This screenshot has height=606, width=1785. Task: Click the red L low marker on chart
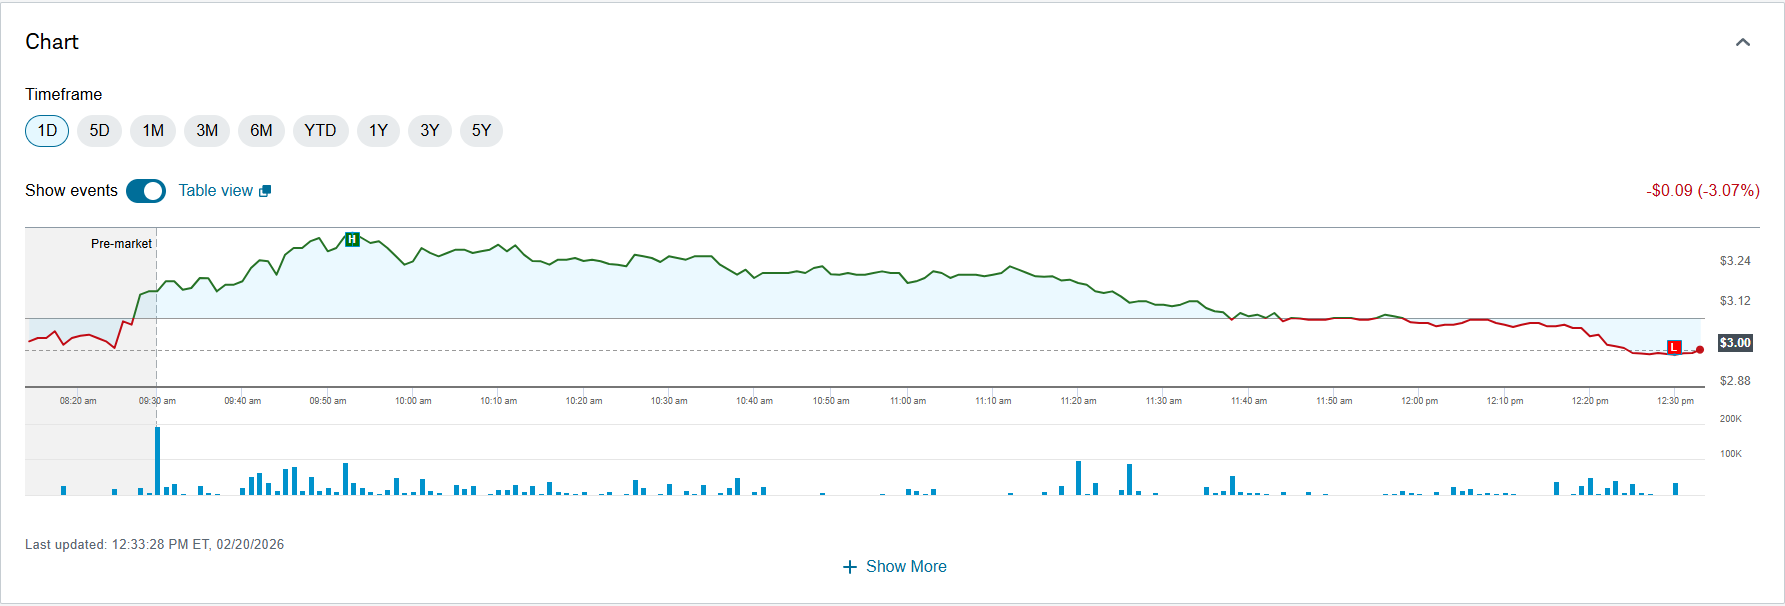click(x=1674, y=347)
